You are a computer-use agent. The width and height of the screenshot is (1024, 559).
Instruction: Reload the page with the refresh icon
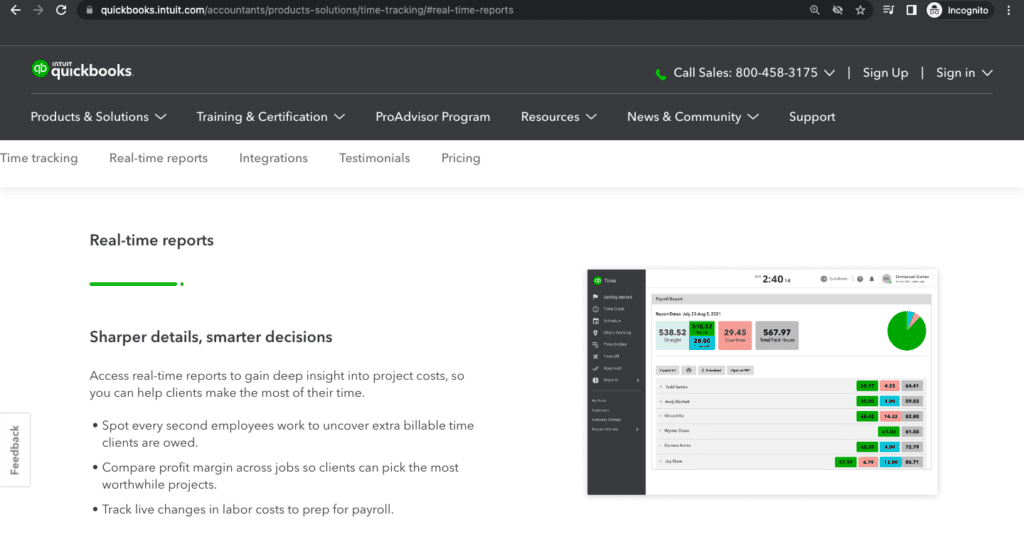tap(61, 10)
